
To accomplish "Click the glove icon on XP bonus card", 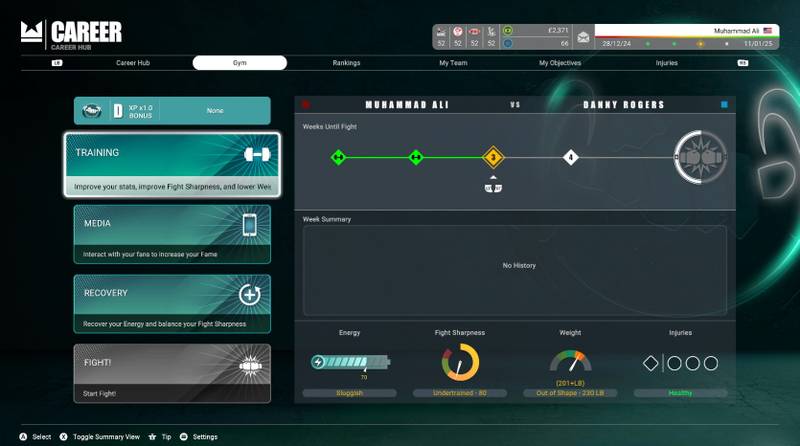I will coord(92,110).
